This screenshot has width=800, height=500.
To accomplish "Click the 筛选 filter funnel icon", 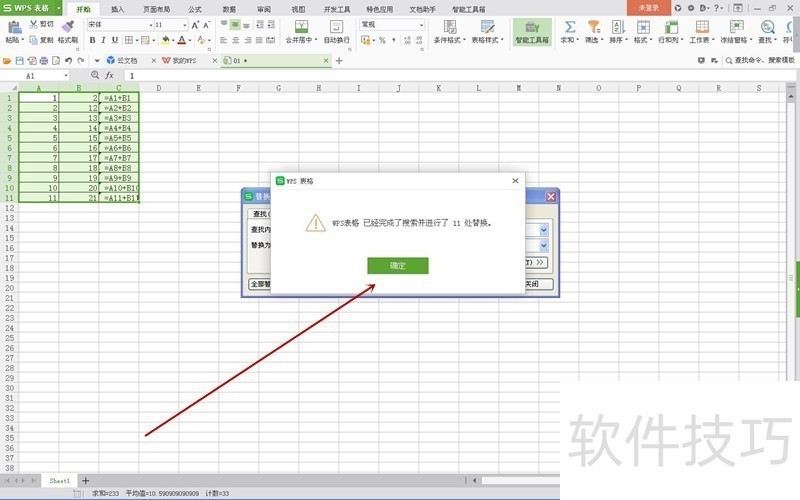I will click(x=593, y=27).
